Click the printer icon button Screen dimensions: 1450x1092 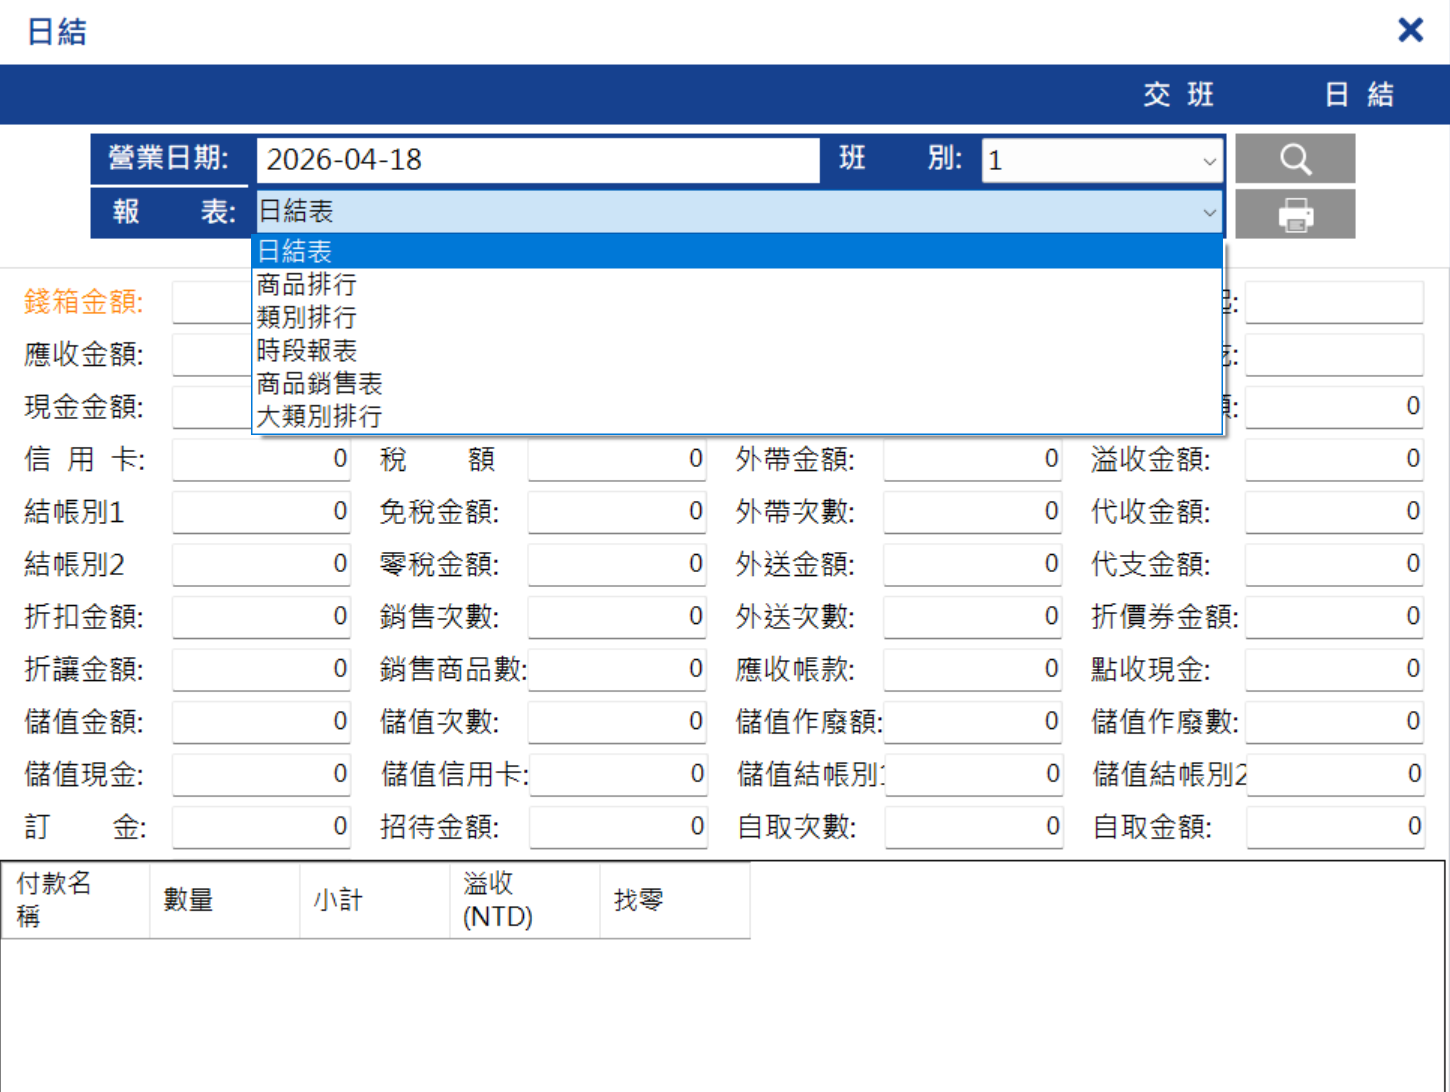(x=1295, y=214)
